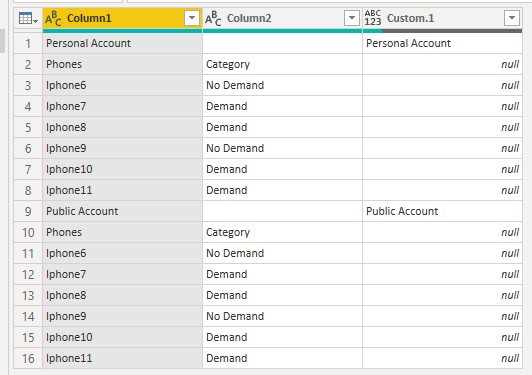
Task: Click Iphone6 cell in row 11
Action: click(x=122, y=254)
